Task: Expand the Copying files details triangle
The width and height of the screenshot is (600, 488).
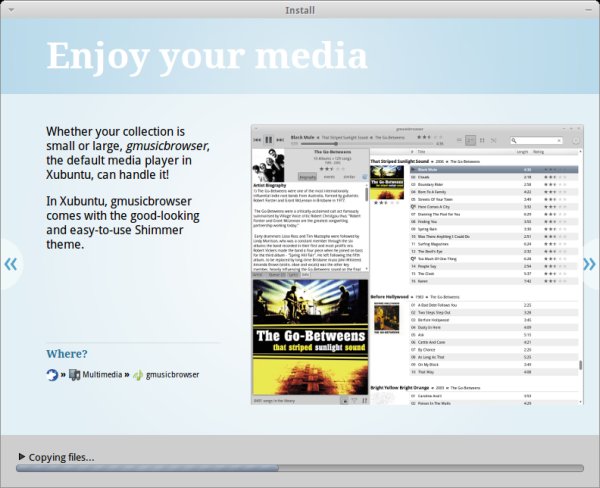Action: pos(22,457)
